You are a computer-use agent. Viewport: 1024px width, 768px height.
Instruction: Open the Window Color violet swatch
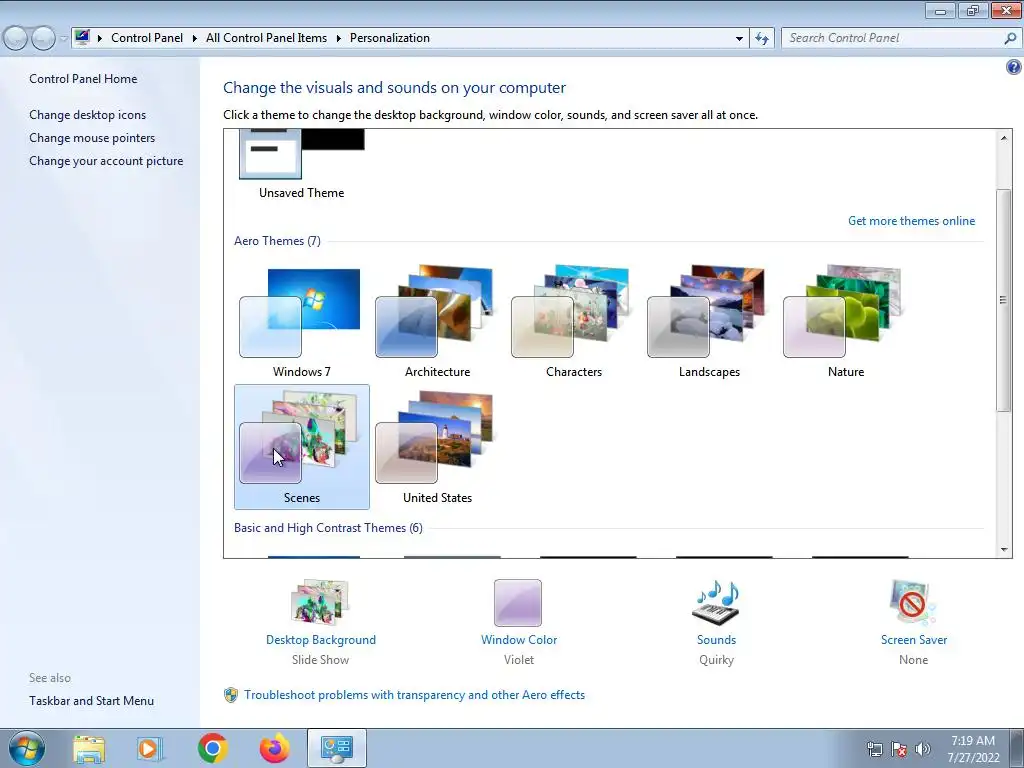tap(518, 602)
